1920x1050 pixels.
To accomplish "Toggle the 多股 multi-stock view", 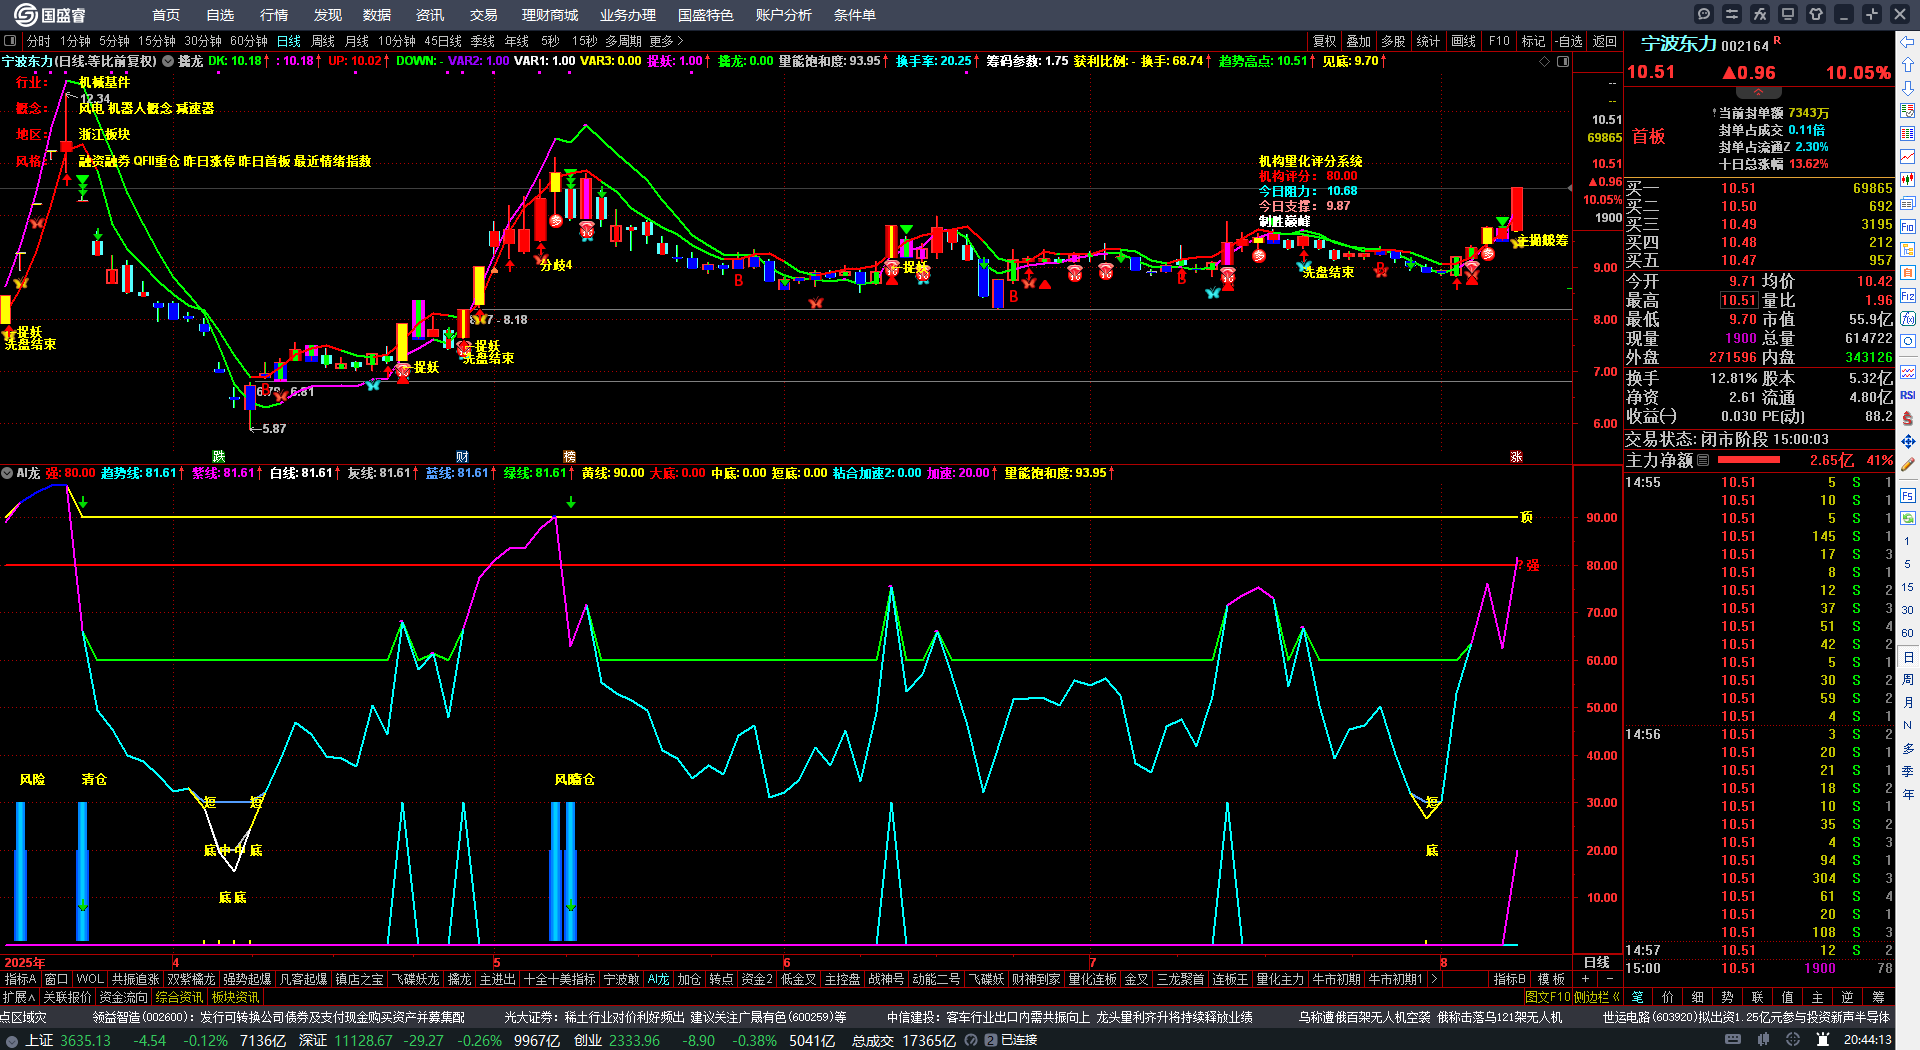I will (1393, 41).
